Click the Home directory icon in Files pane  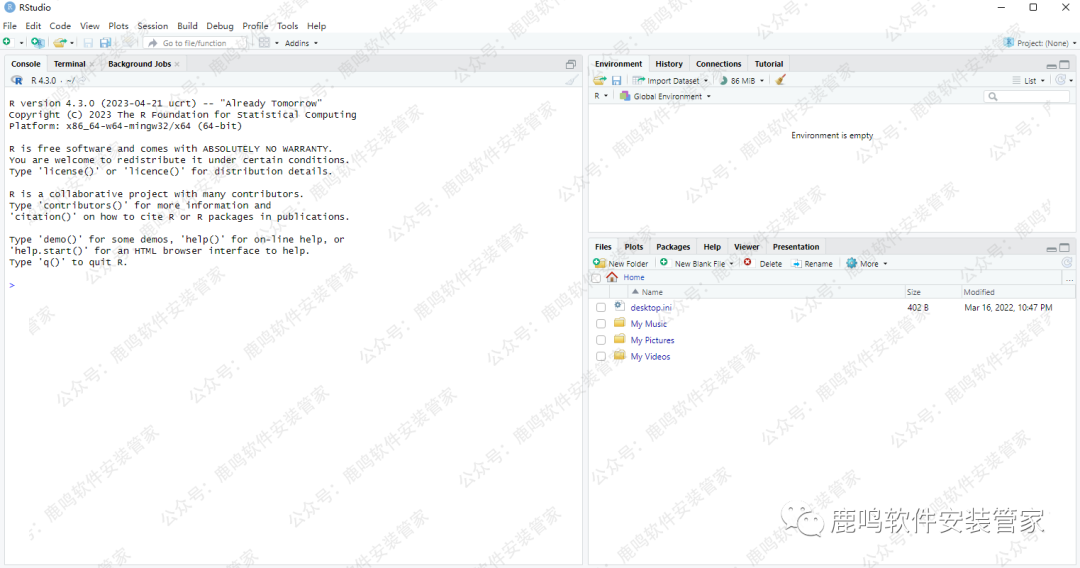point(612,277)
